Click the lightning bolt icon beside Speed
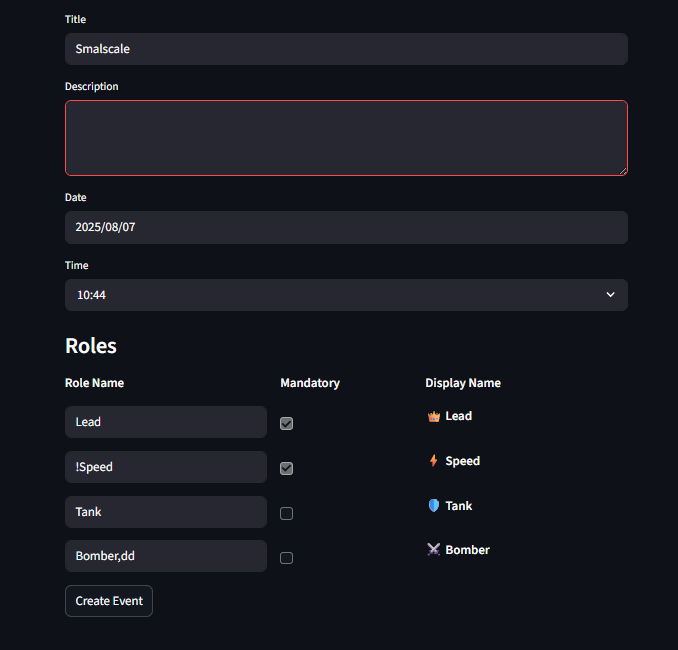 pyautogui.click(x=433, y=461)
